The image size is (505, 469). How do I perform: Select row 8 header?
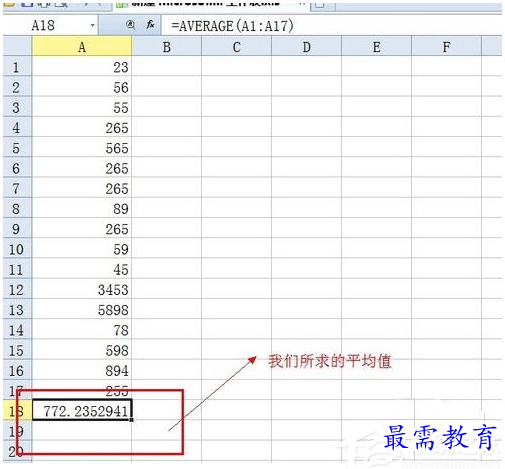(x=17, y=208)
